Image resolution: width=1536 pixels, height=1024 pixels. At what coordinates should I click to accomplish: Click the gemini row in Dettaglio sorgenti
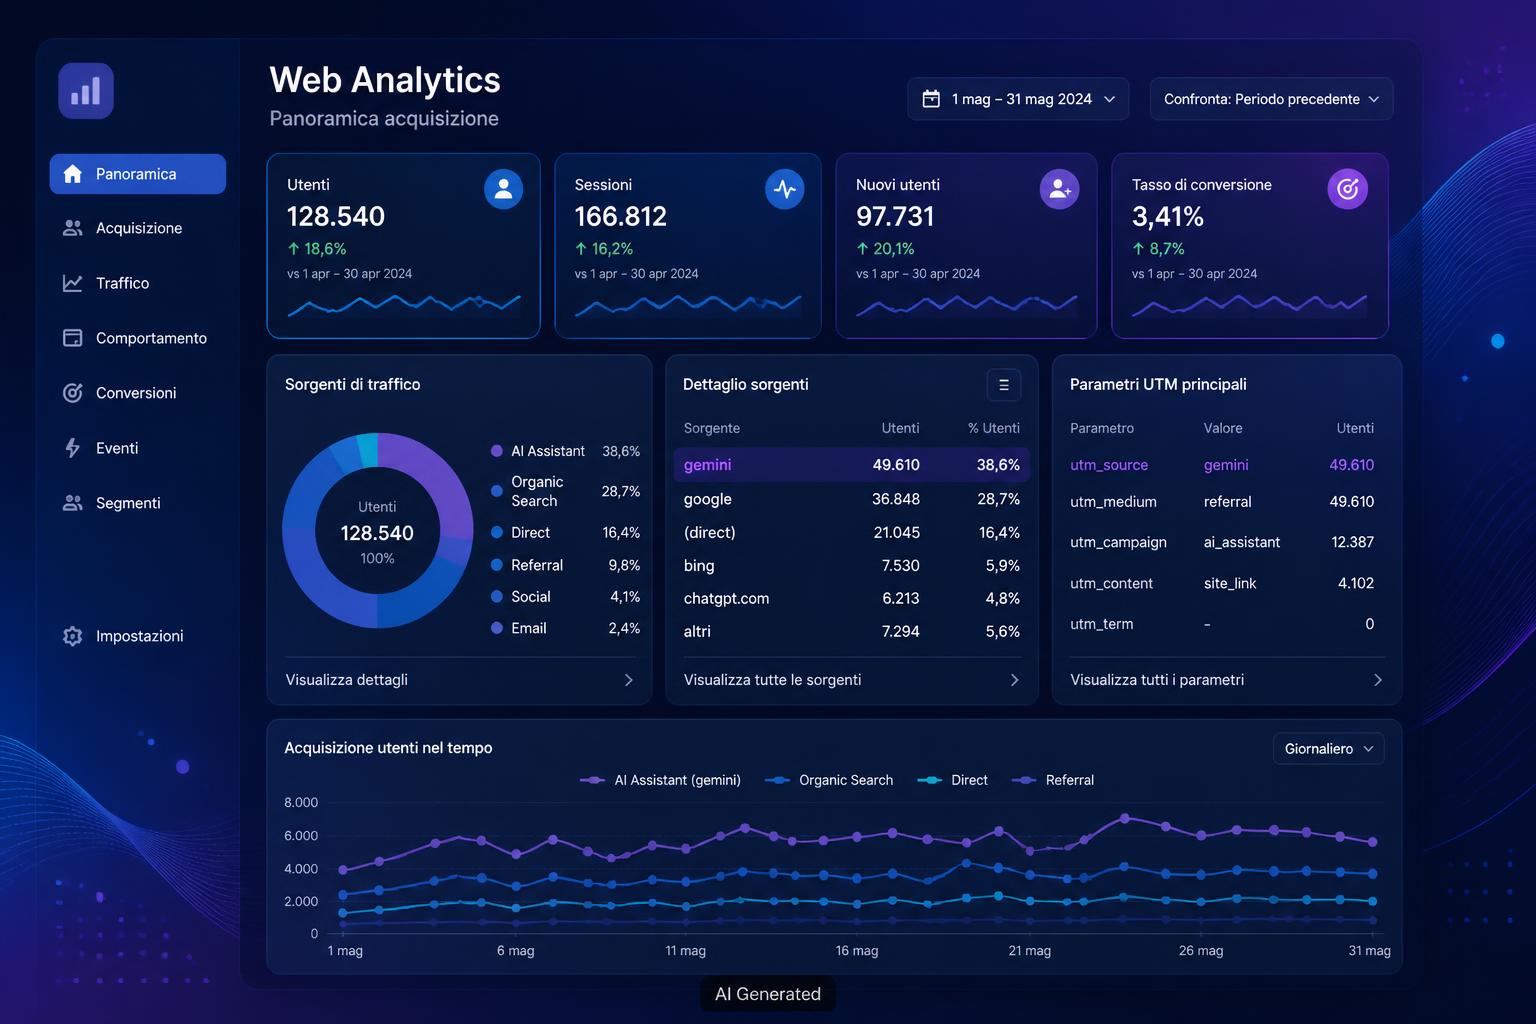[x=851, y=465]
